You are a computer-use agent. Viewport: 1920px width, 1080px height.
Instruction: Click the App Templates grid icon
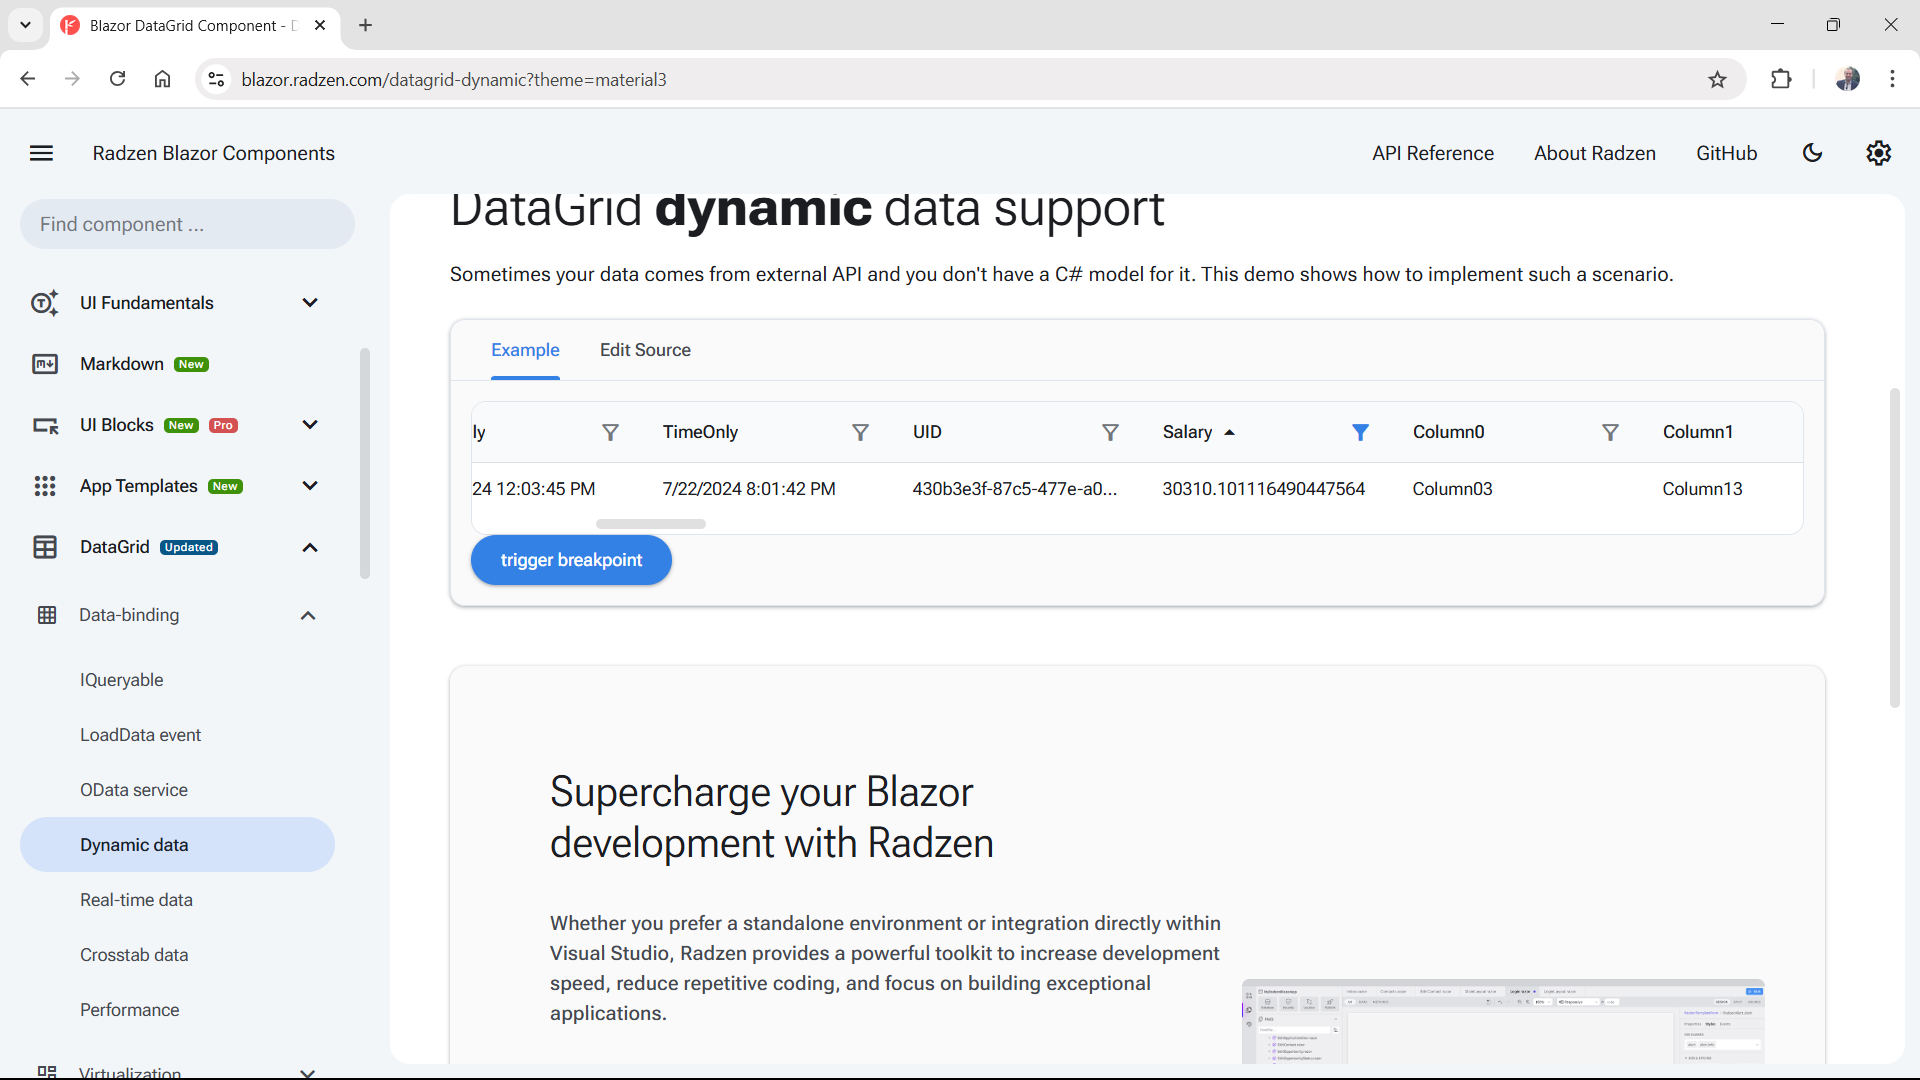[45, 486]
